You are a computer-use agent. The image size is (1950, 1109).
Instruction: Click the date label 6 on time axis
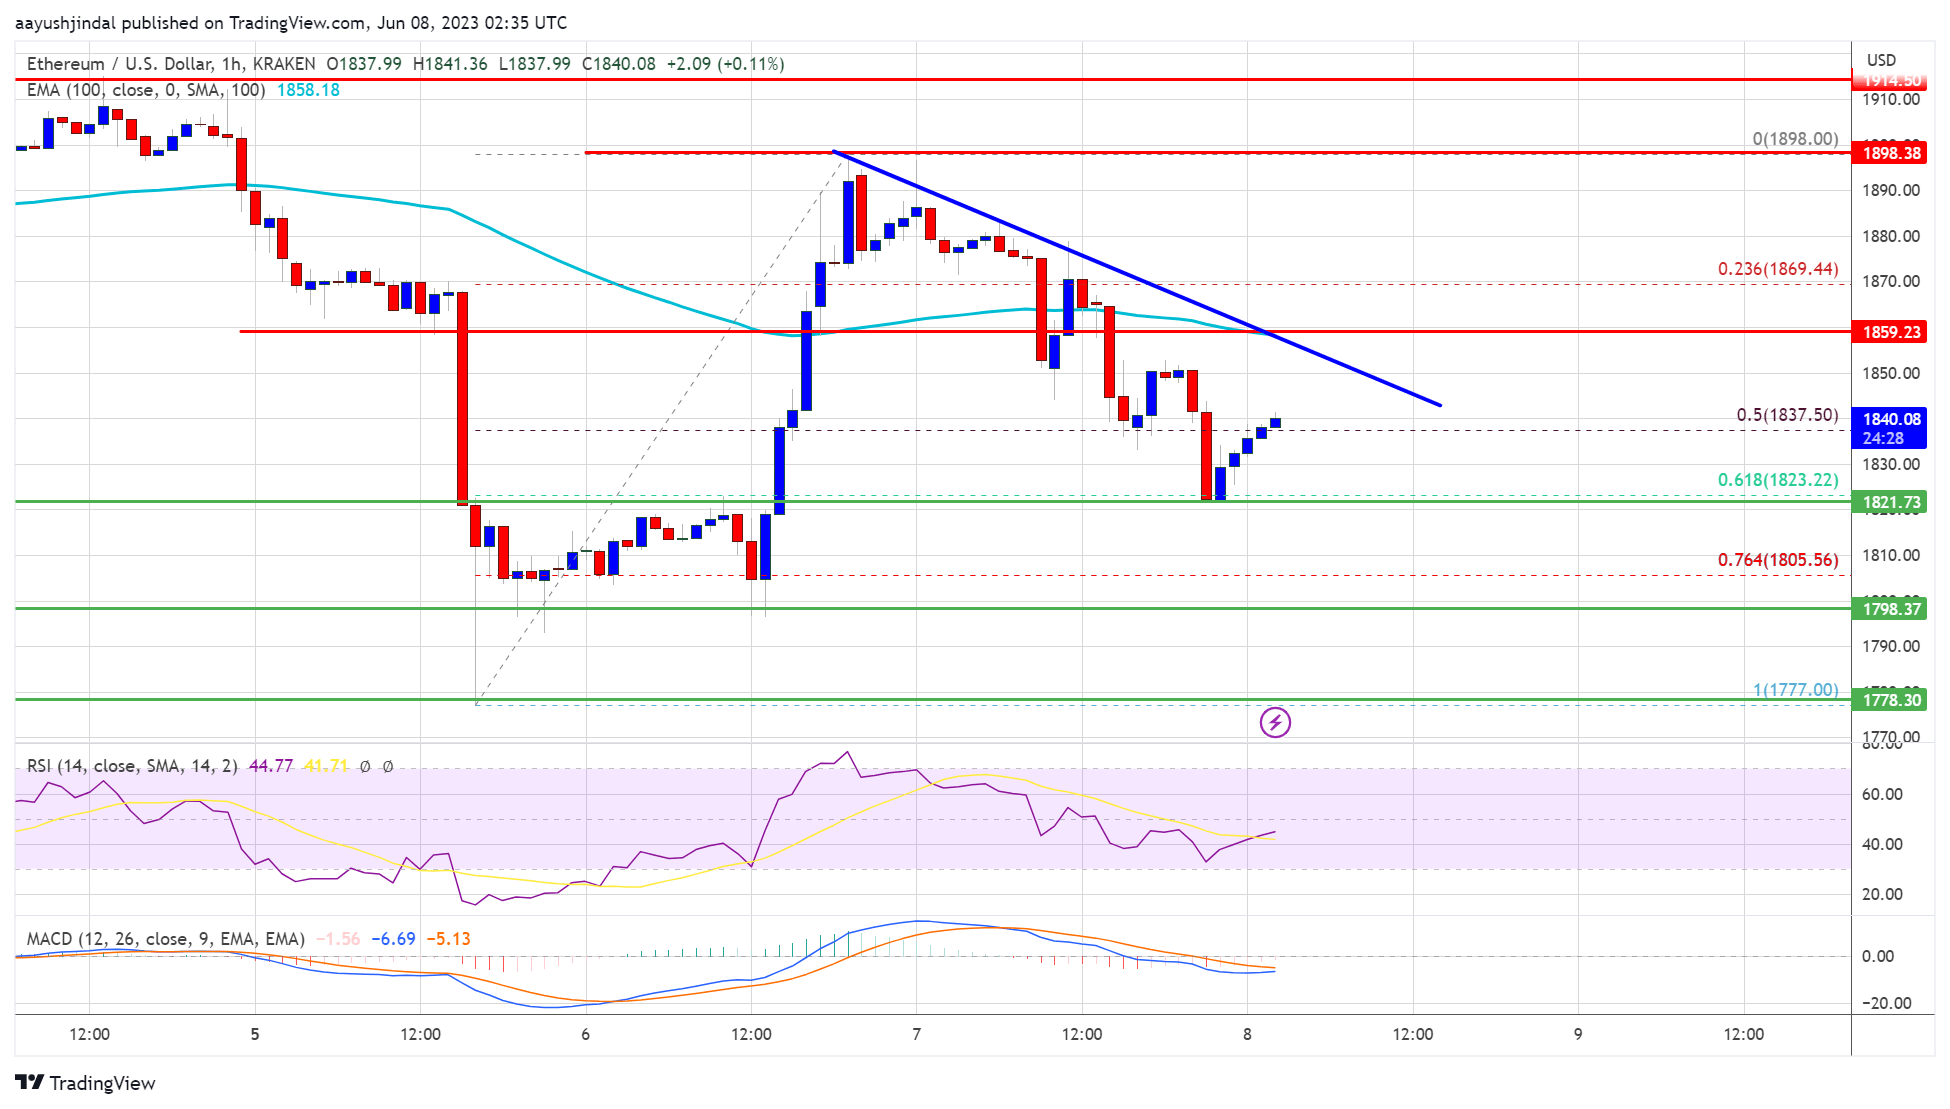(585, 1034)
